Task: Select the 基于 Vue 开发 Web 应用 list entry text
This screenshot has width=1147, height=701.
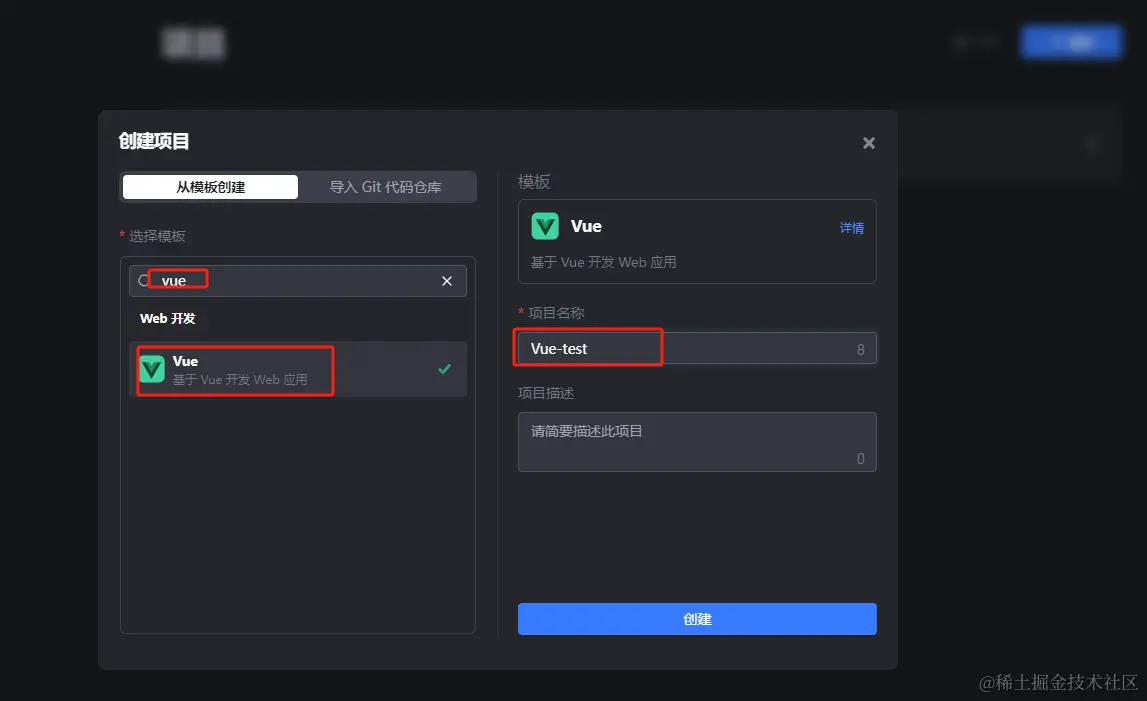Action: point(240,380)
